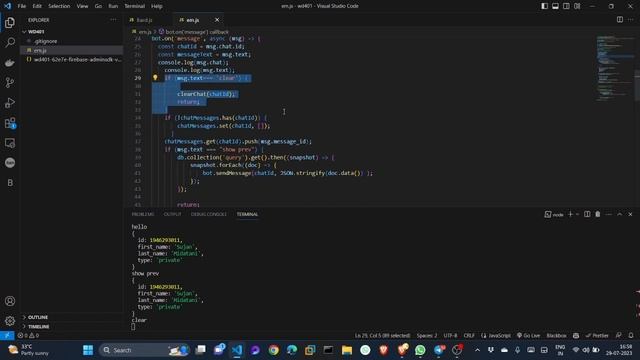Toggle secondary side bar visibility
This screenshot has height=360, width=640.
566,6
